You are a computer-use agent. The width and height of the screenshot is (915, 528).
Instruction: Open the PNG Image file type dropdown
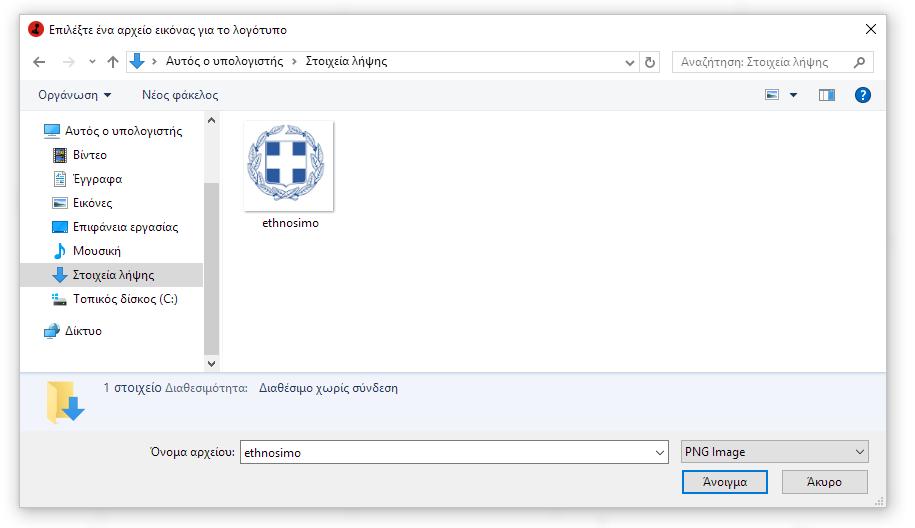pyautogui.click(x=774, y=452)
